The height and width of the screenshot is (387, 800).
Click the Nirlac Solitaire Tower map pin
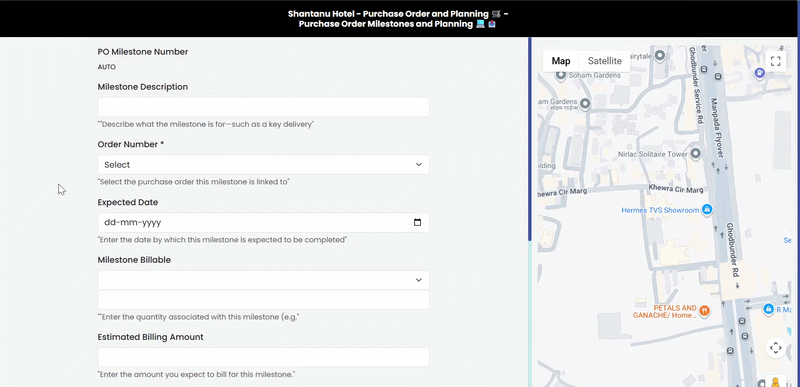696,153
